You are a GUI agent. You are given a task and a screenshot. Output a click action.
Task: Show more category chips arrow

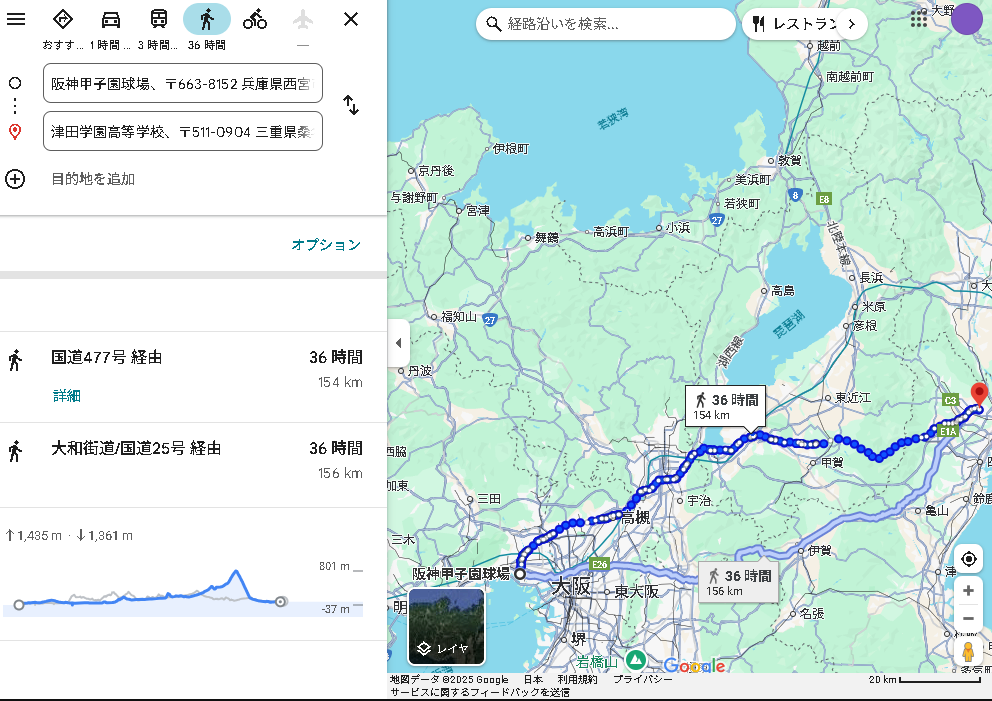[x=852, y=24]
